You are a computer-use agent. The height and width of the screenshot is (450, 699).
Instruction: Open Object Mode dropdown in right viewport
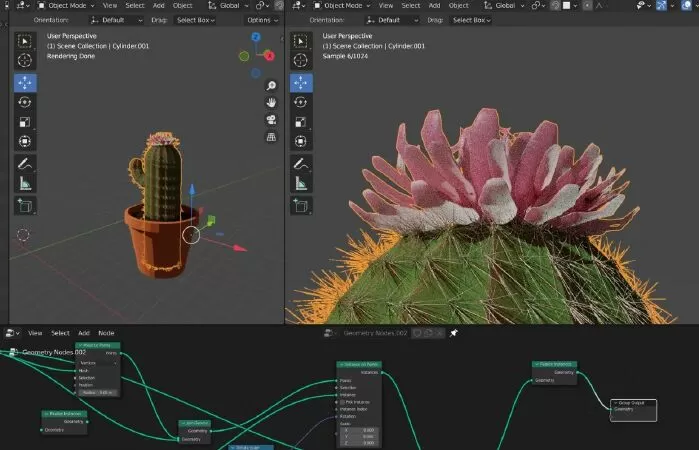point(342,6)
